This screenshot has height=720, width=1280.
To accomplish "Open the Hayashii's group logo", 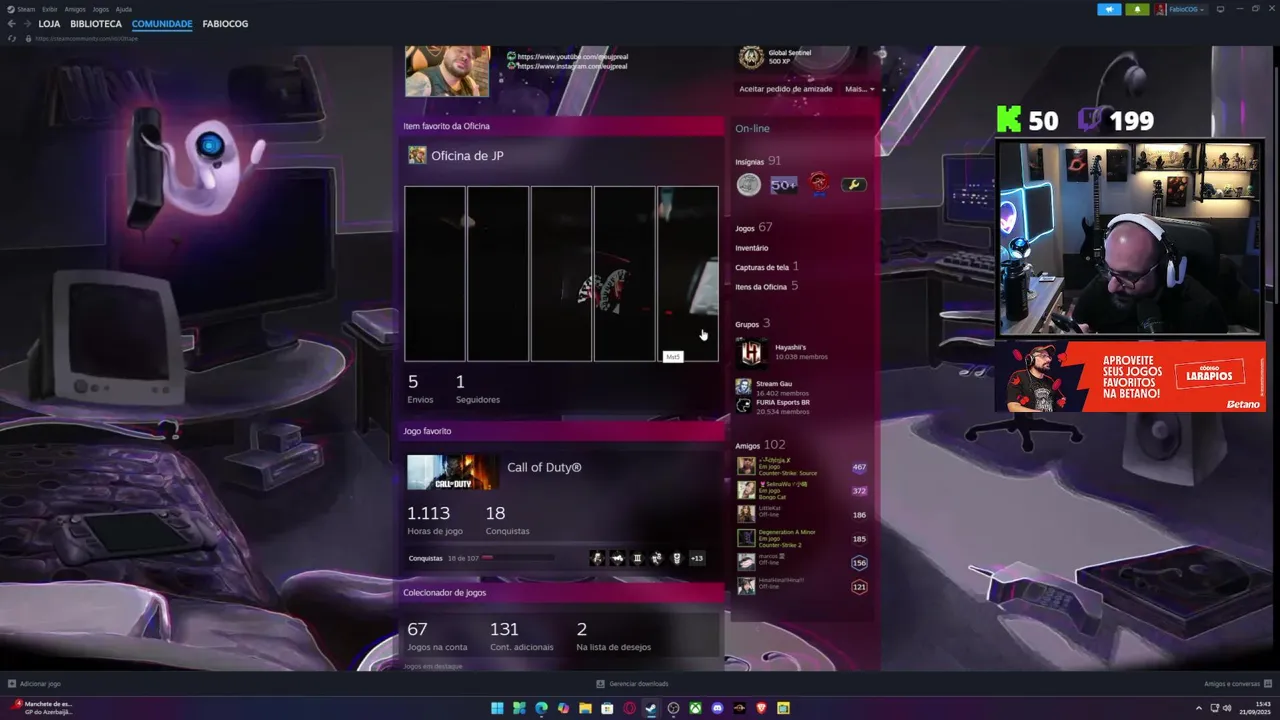I will (x=752, y=352).
